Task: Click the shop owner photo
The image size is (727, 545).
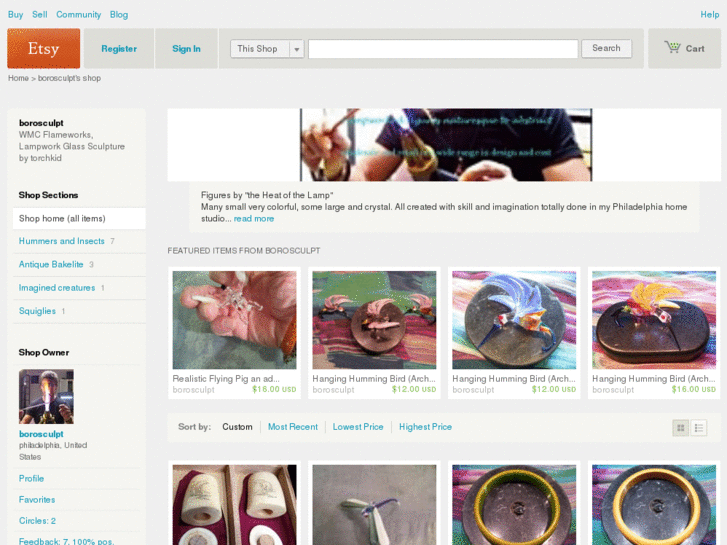Action: click(46, 397)
